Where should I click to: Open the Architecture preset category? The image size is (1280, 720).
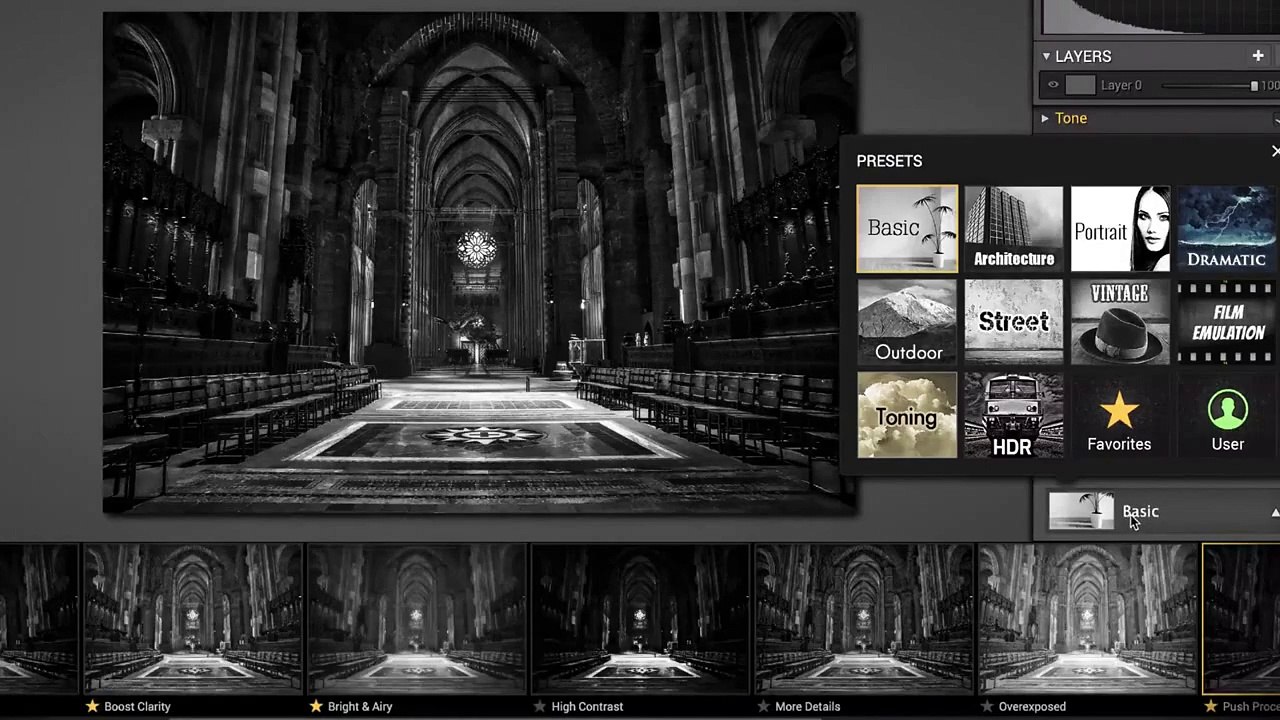(x=1013, y=229)
